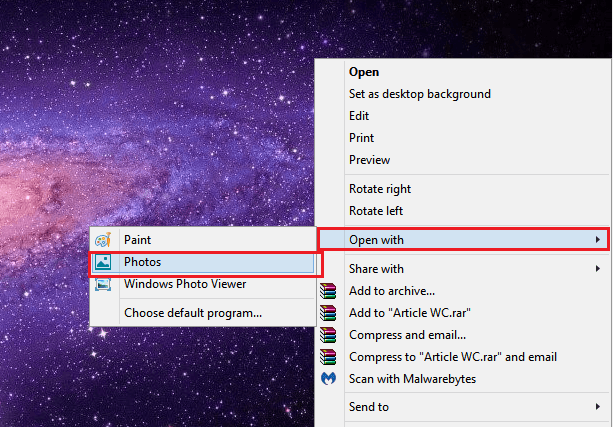The height and width of the screenshot is (427, 613).
Task: Click WinRAR icon beside Compress to "Article WC.rar" and email
Action: click(328, 357)
